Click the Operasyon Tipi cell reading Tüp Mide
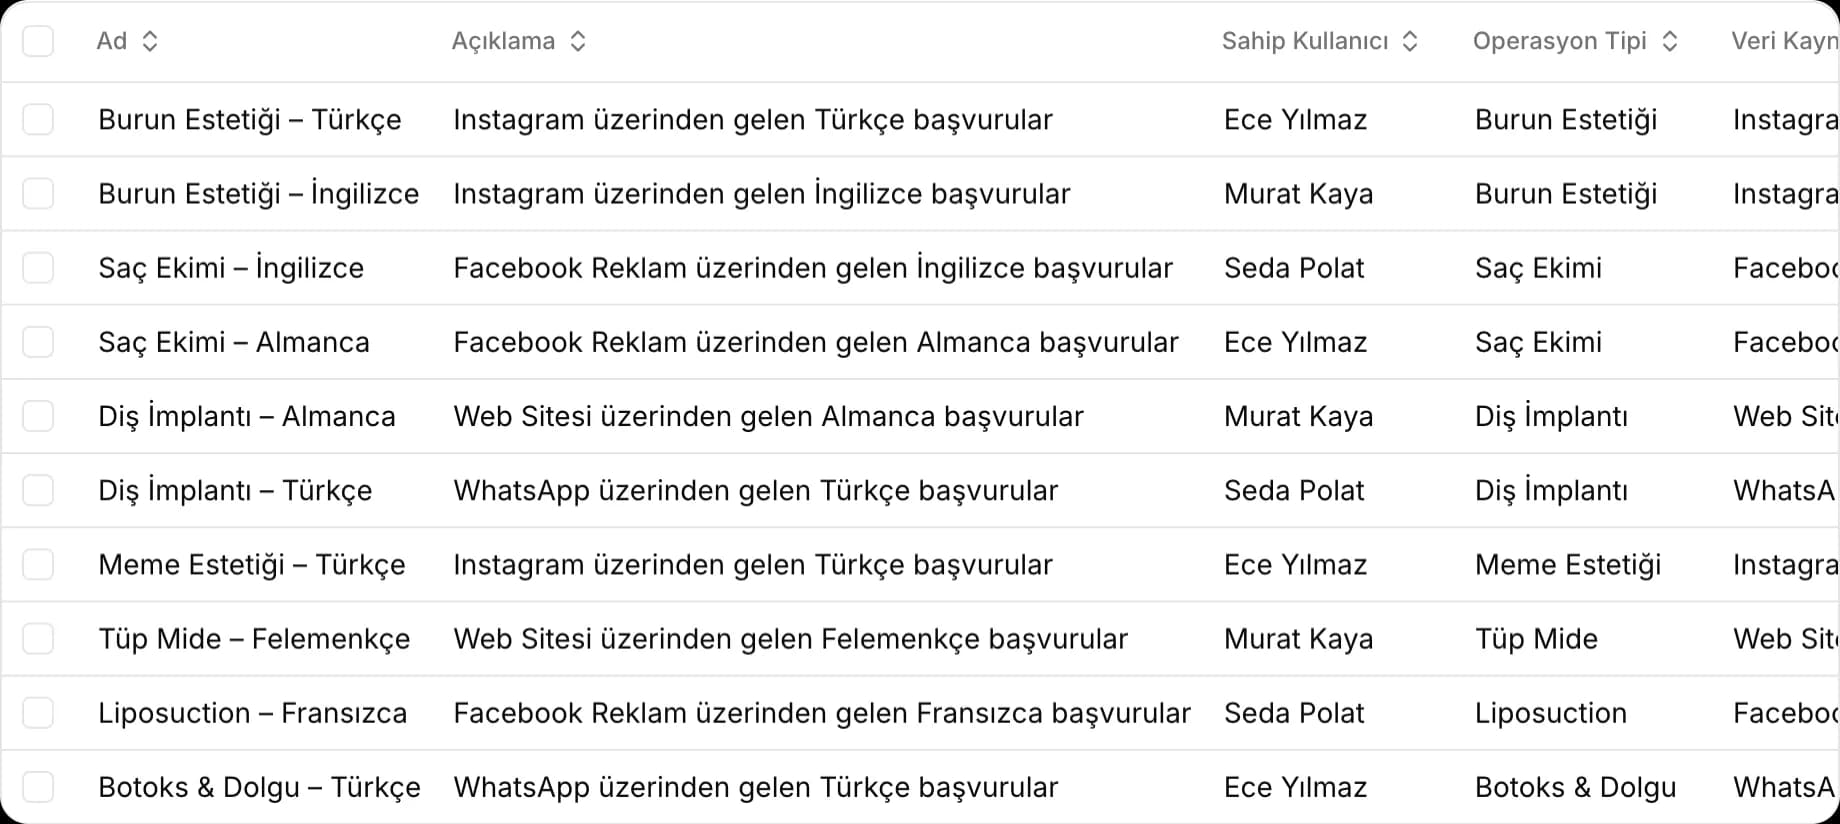 point(1536,639)
